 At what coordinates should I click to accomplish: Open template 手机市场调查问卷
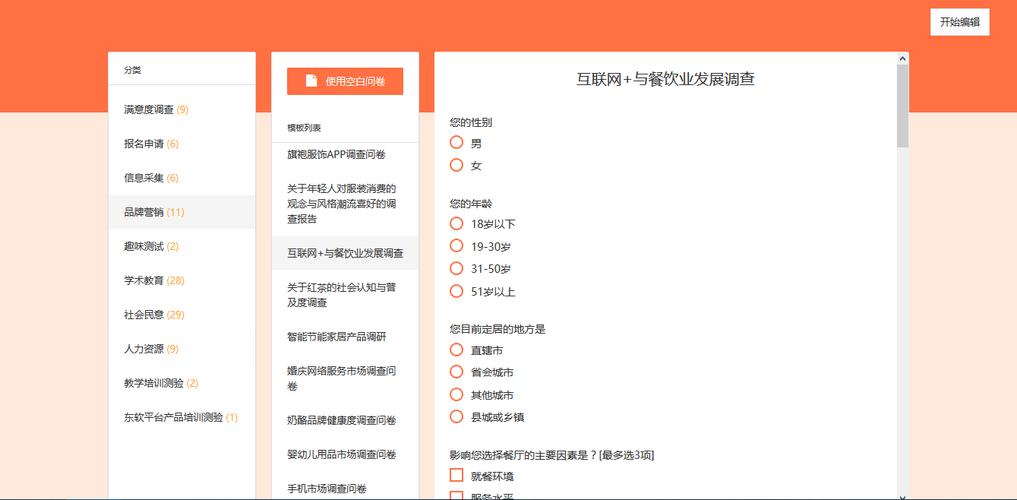coord(345,488)
